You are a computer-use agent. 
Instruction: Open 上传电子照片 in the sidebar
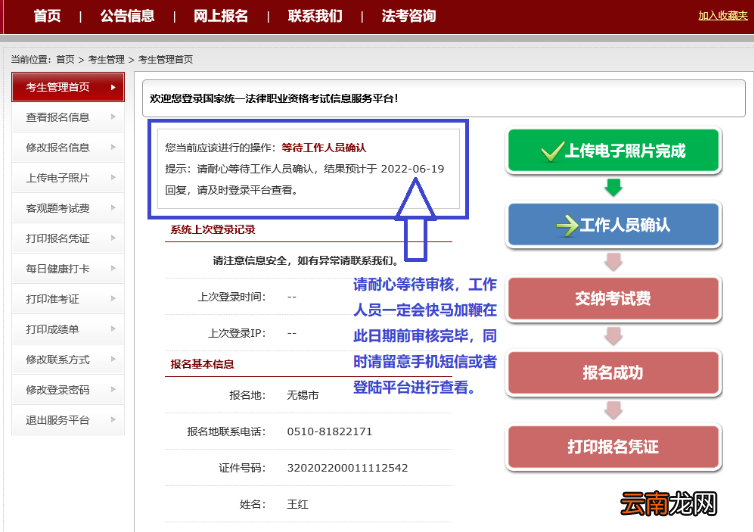[68, 177]
